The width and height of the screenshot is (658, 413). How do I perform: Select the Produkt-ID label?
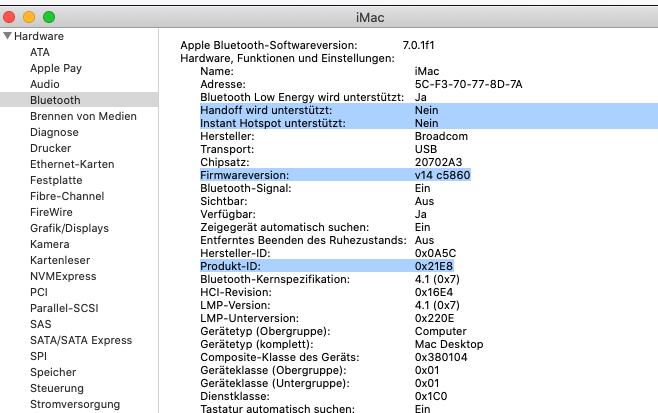point(230,266)
